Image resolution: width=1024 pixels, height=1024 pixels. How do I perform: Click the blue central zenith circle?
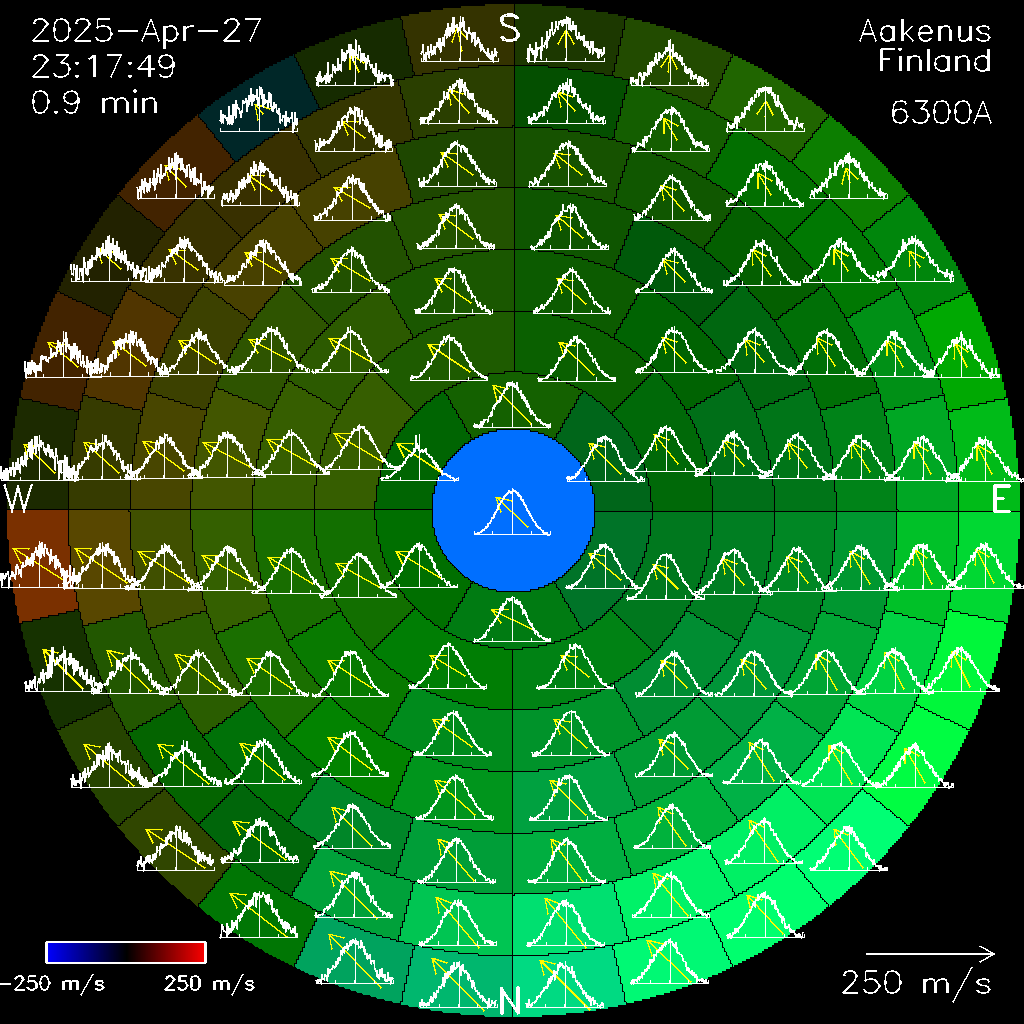513,511
